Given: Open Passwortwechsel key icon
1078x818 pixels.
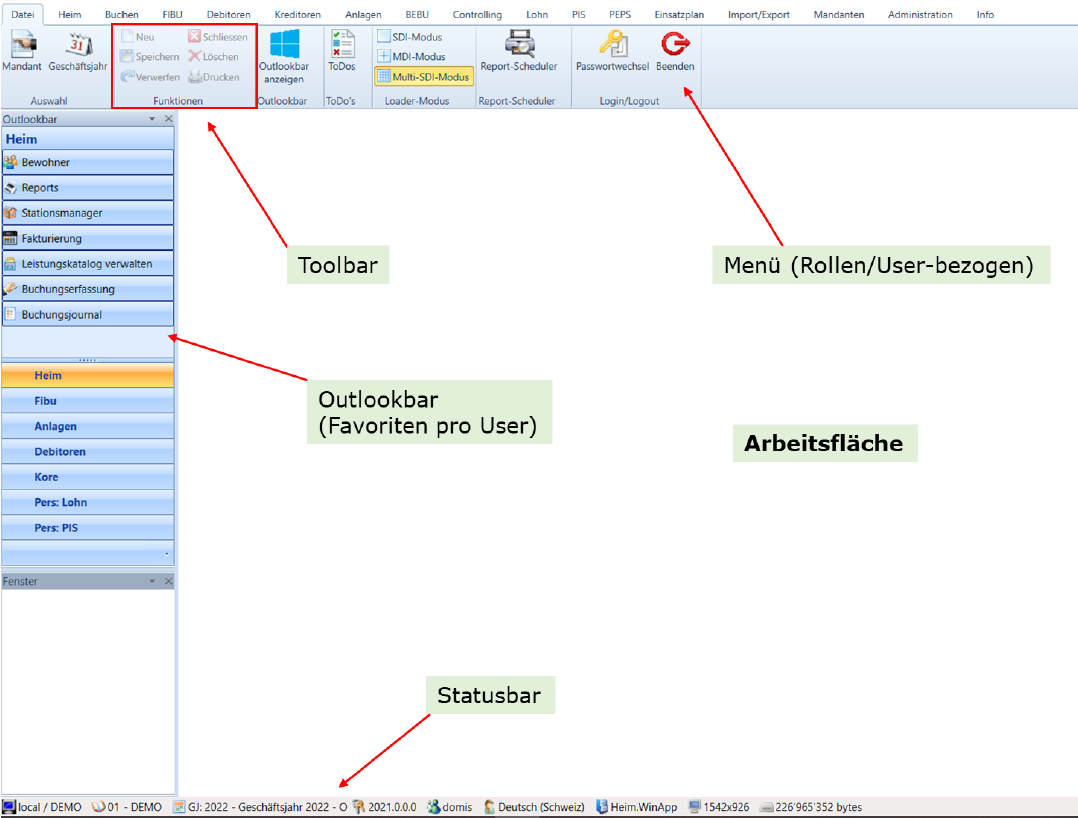Looking at the screenshot, I should (612, 45).
